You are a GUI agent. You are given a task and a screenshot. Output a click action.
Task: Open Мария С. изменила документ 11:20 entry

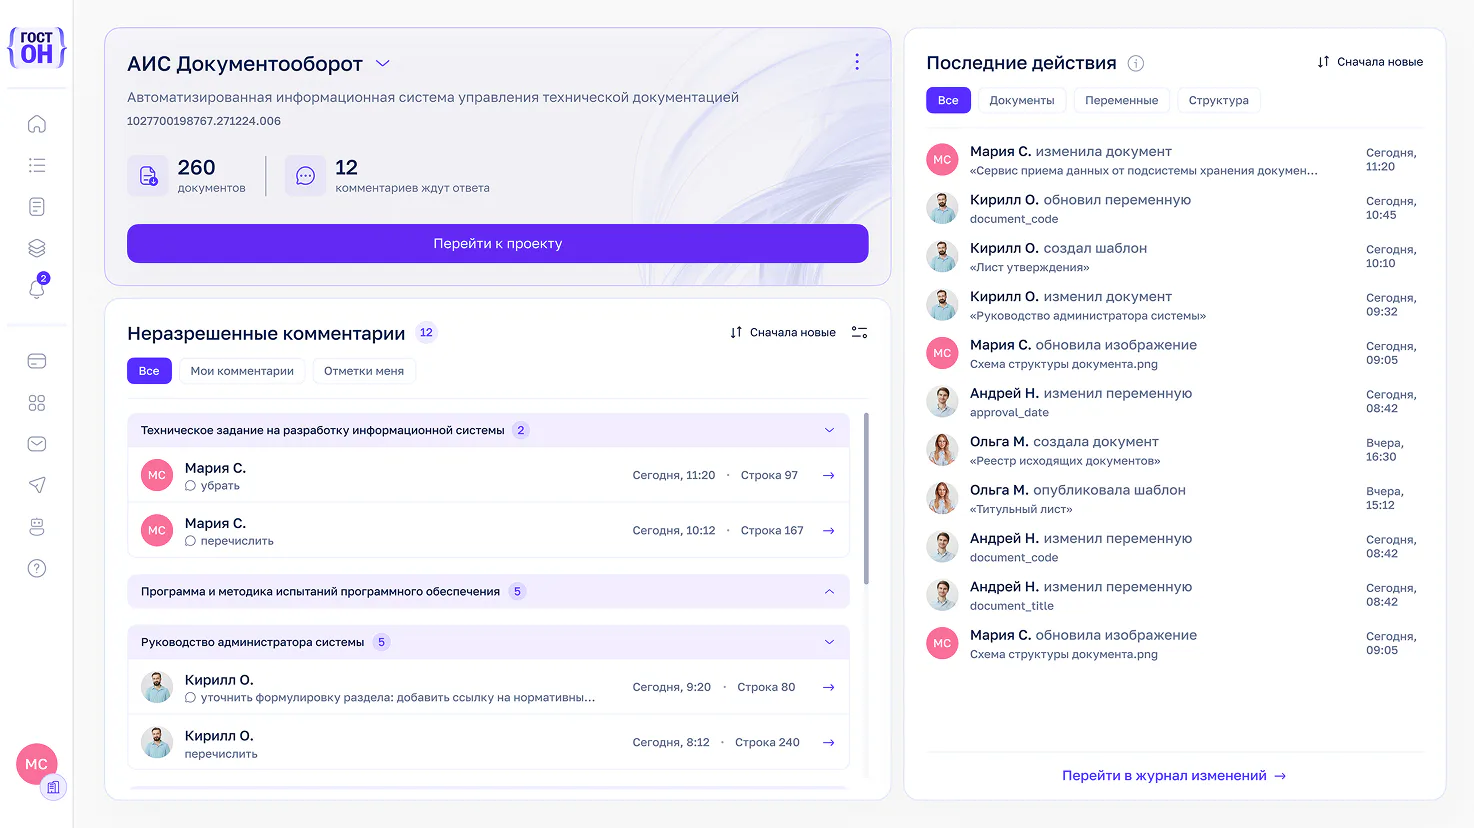coord(1175,160)
